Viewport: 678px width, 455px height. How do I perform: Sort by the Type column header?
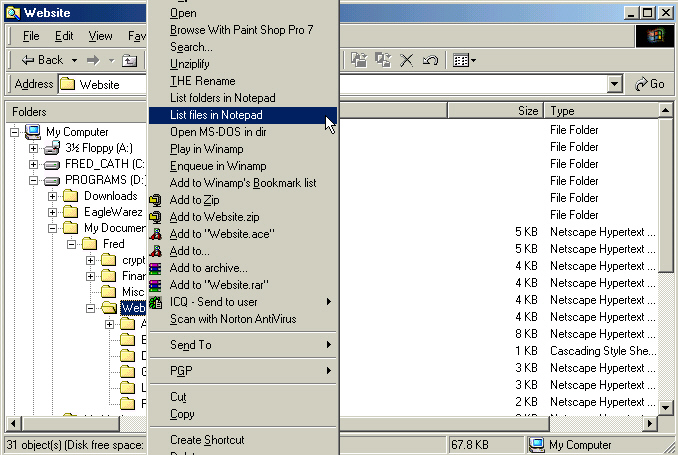pos(601,111)
